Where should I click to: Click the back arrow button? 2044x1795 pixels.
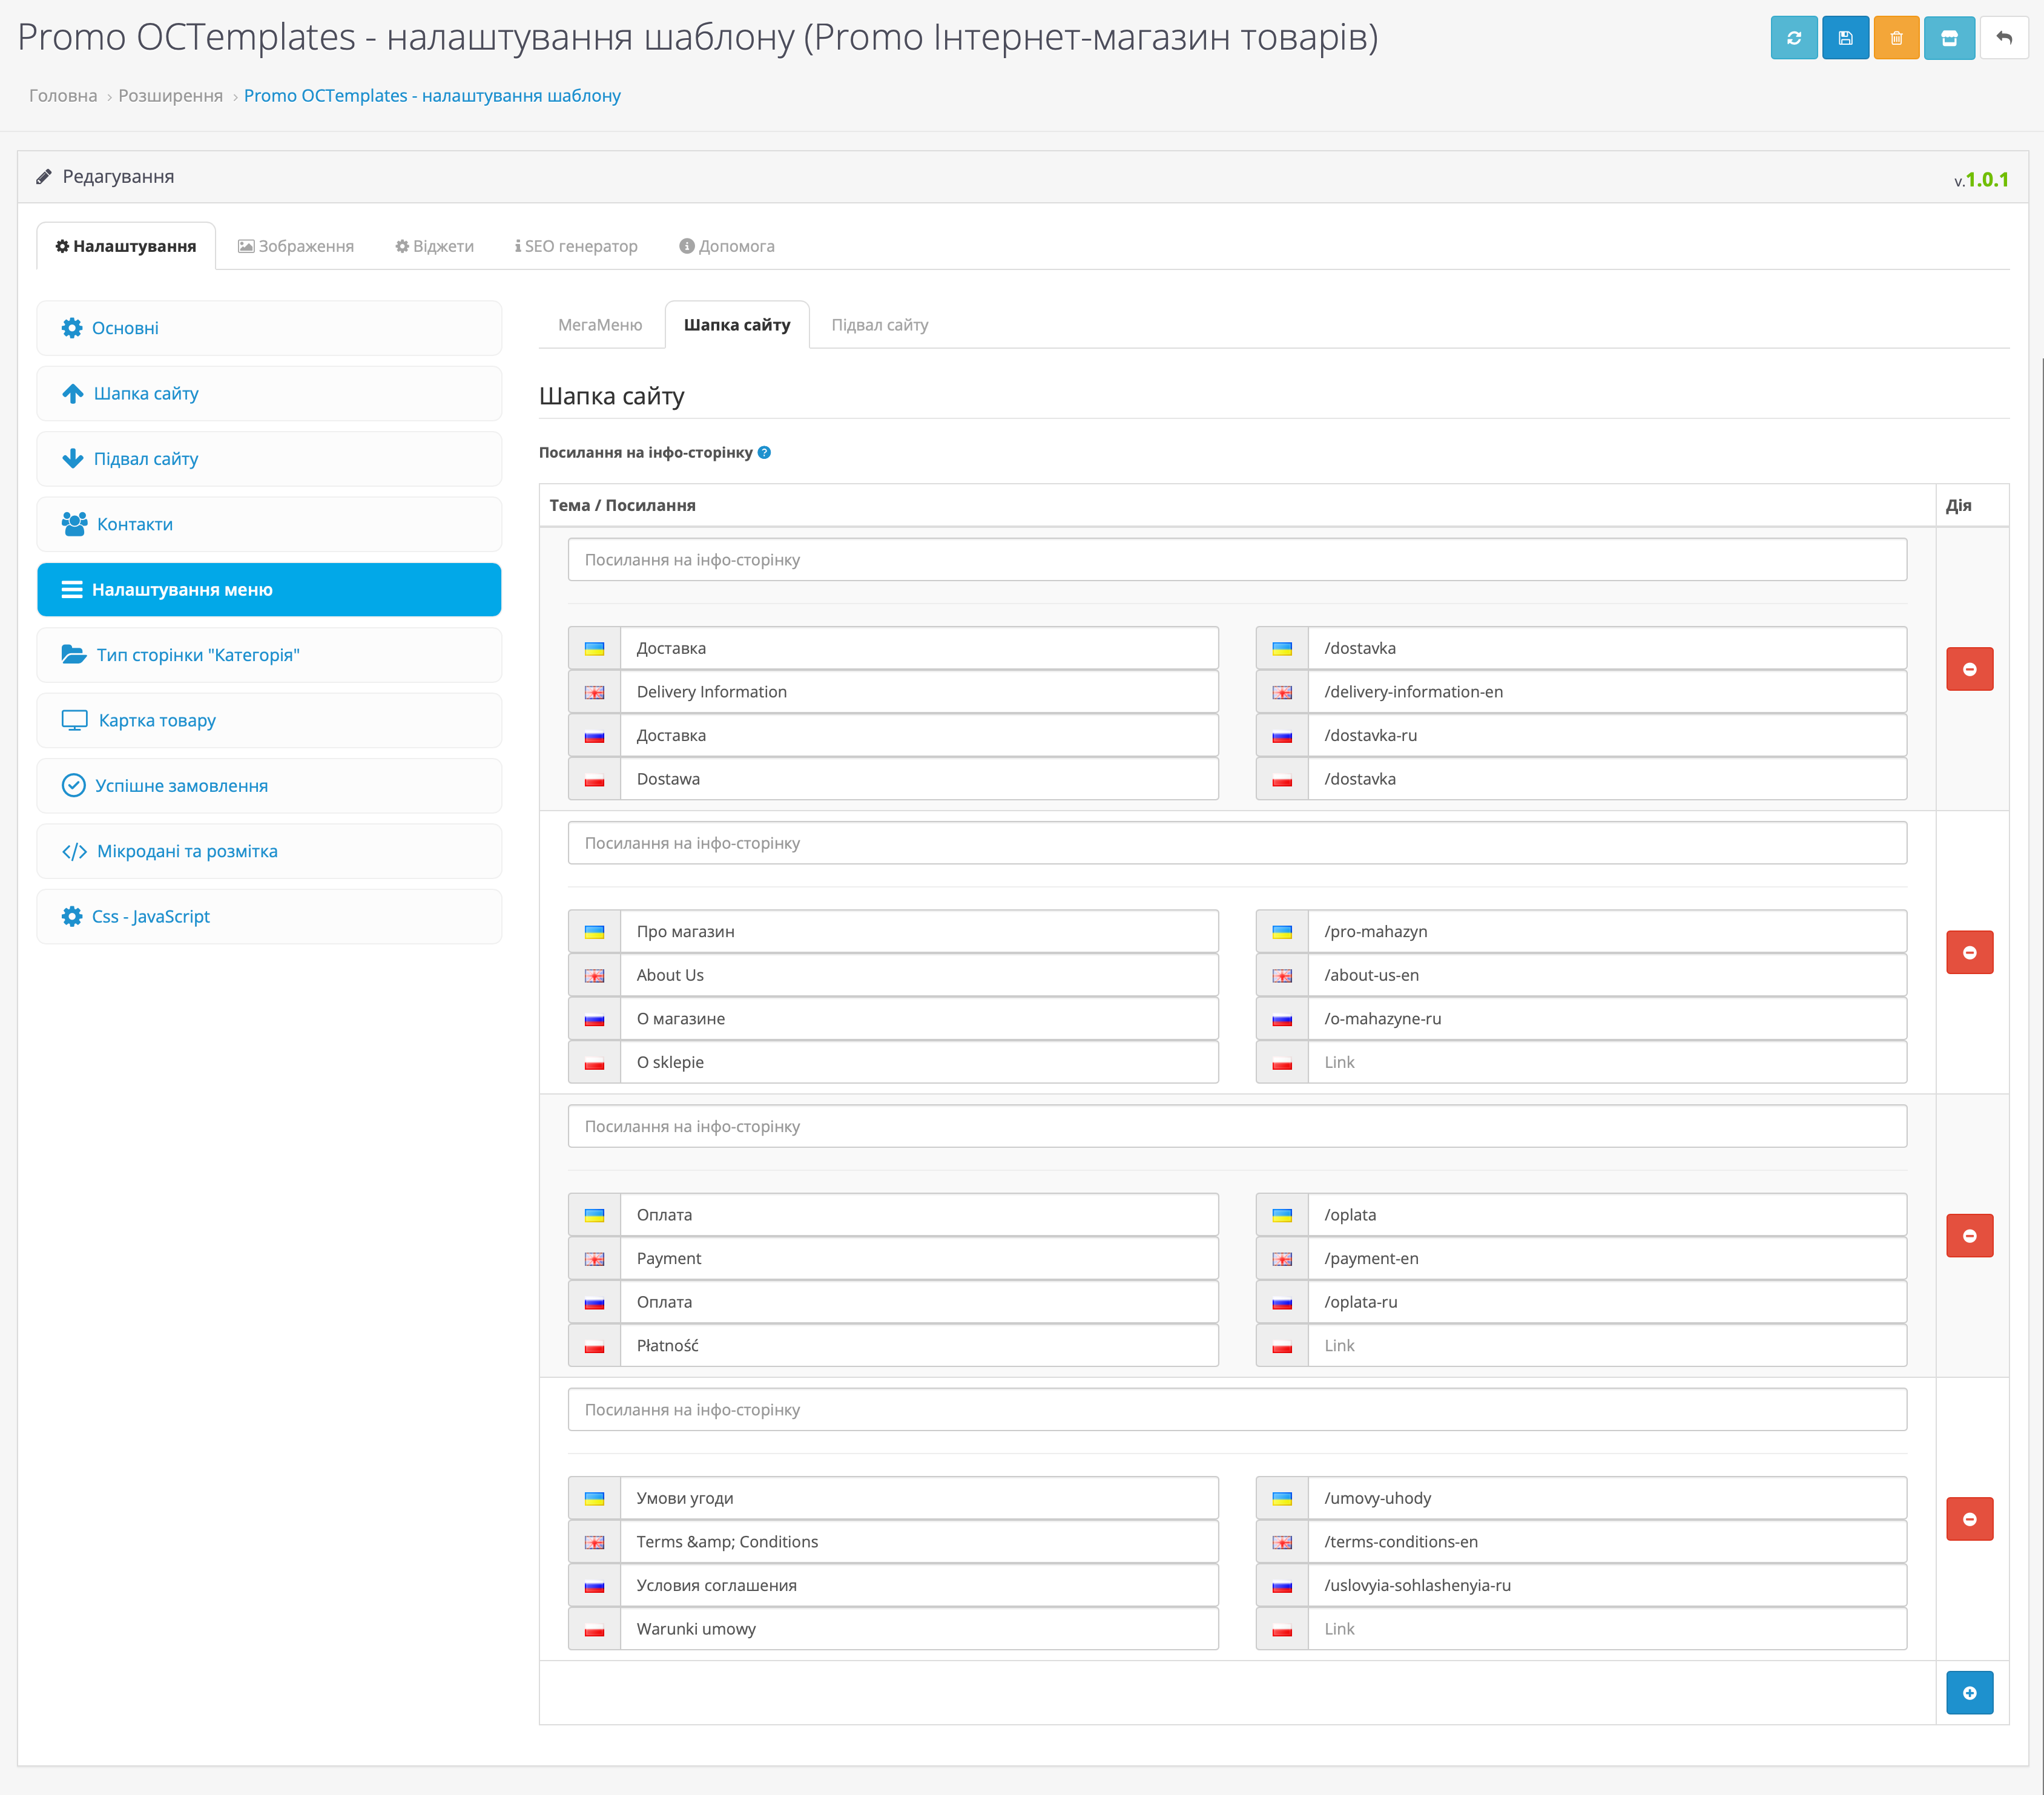tap(2003, 38)
